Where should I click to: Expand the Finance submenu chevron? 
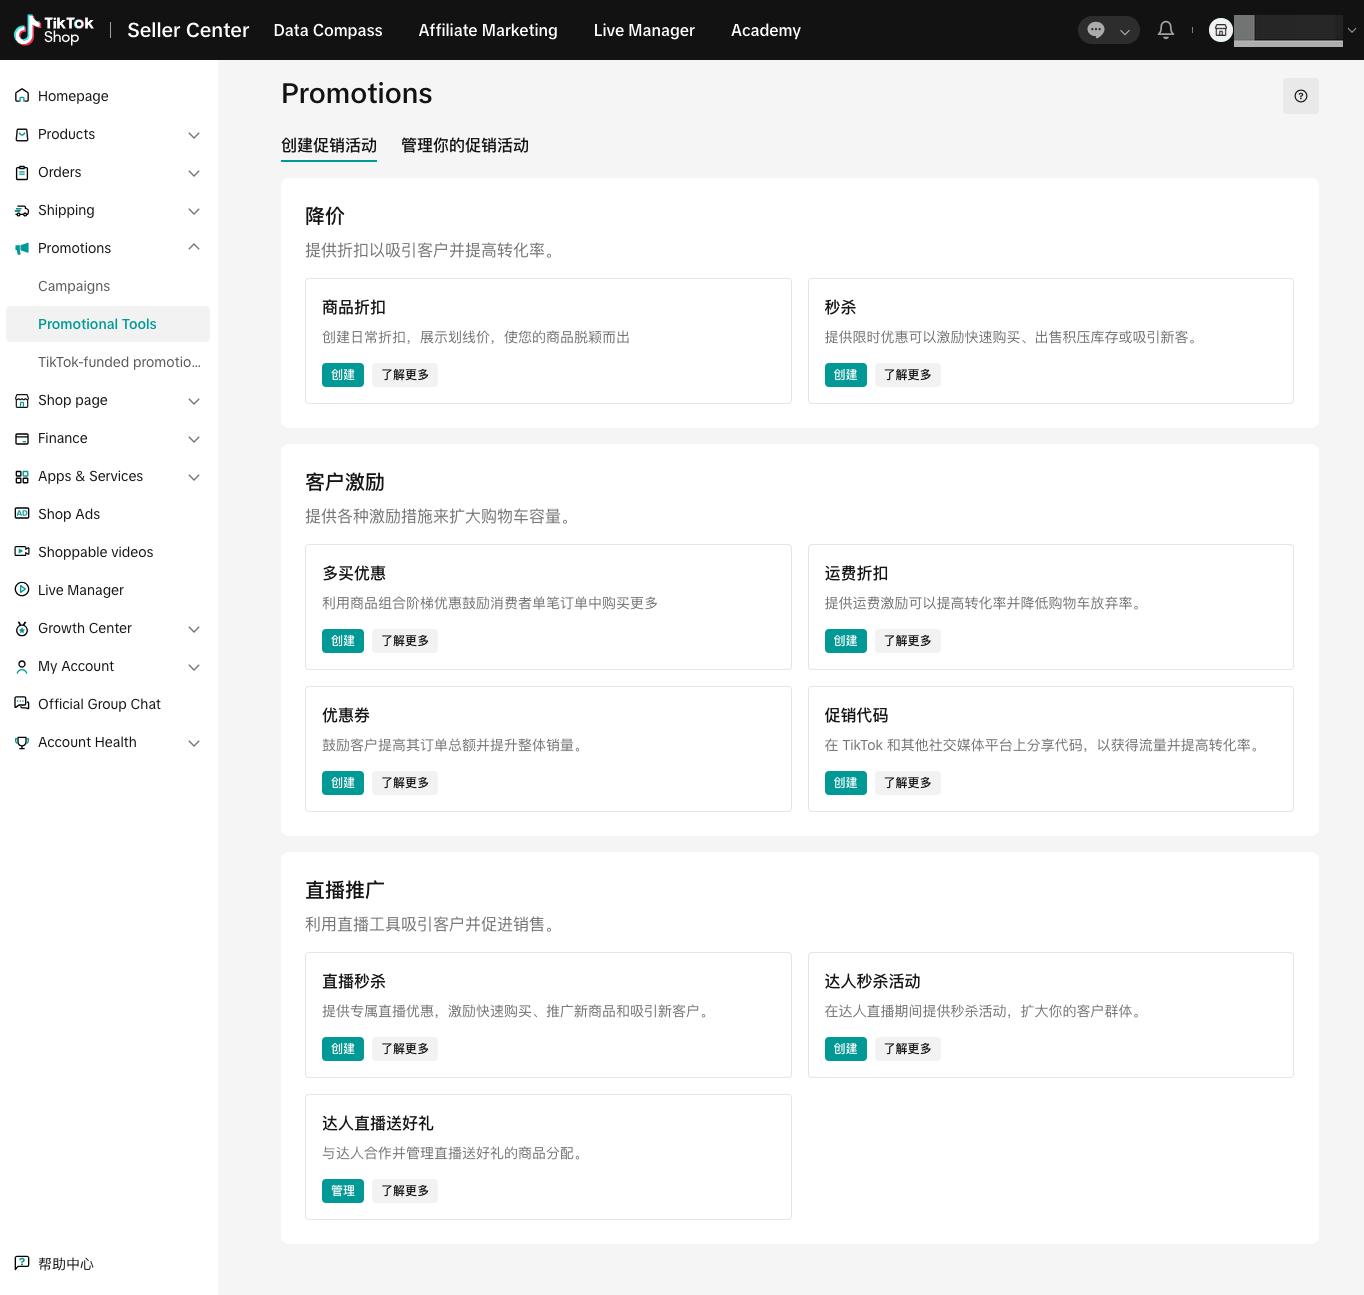point(194,438)
